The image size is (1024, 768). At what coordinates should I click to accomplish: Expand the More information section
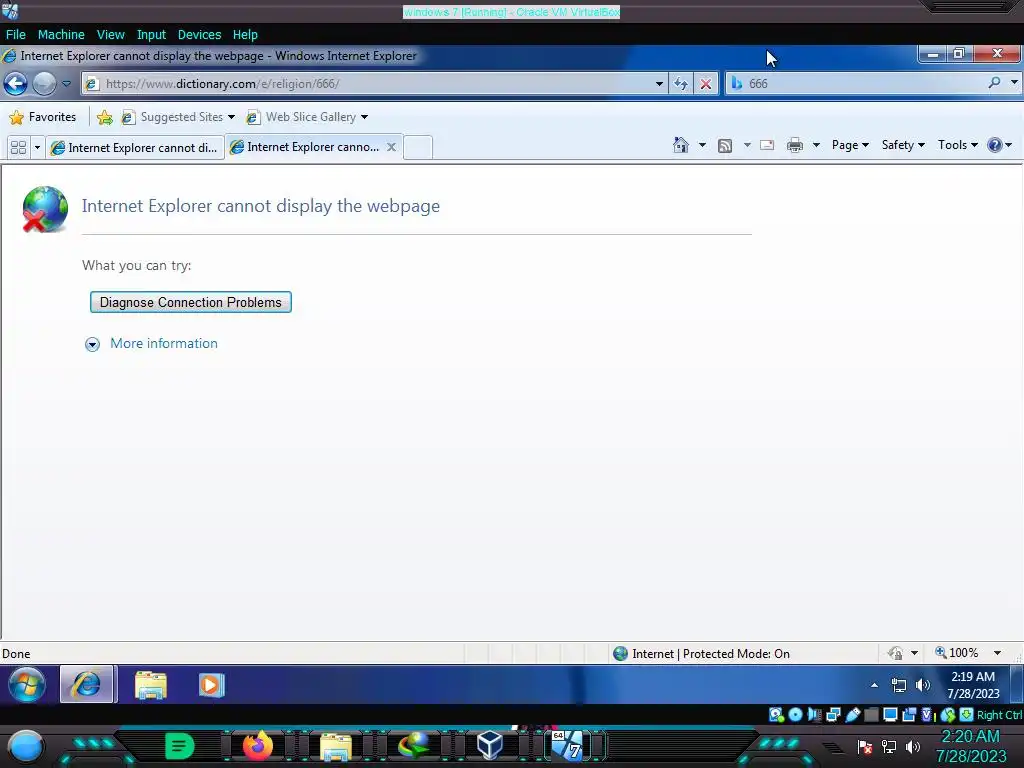click(152, 344)
